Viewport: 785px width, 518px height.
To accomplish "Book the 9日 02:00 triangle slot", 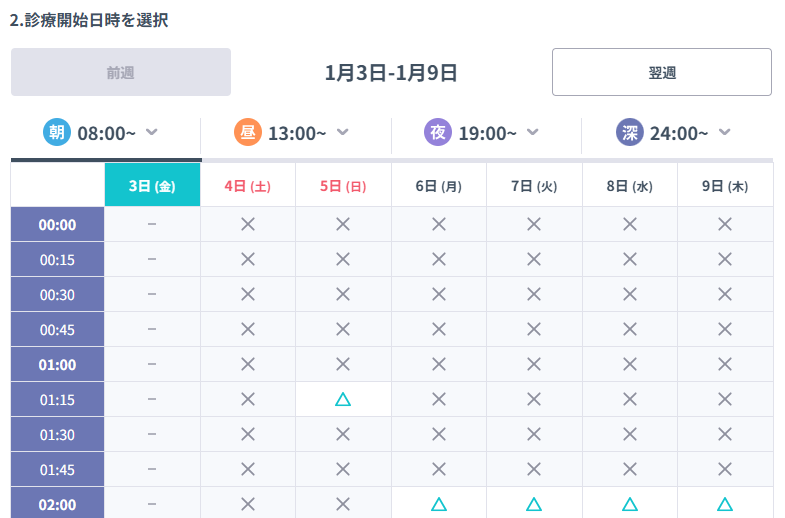I will [725, 504].
